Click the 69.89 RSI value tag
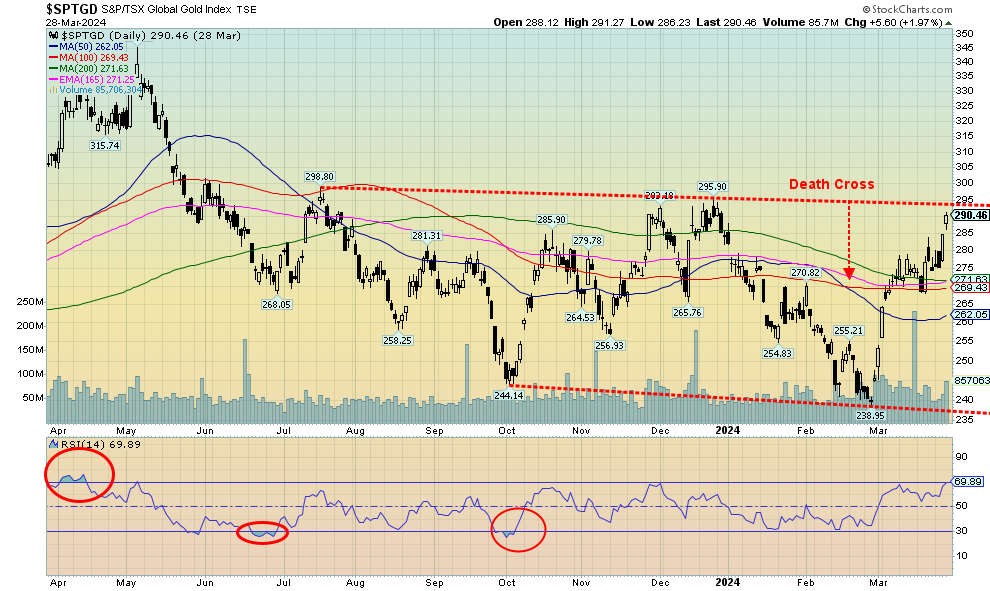990x591 pixels. 969,482
